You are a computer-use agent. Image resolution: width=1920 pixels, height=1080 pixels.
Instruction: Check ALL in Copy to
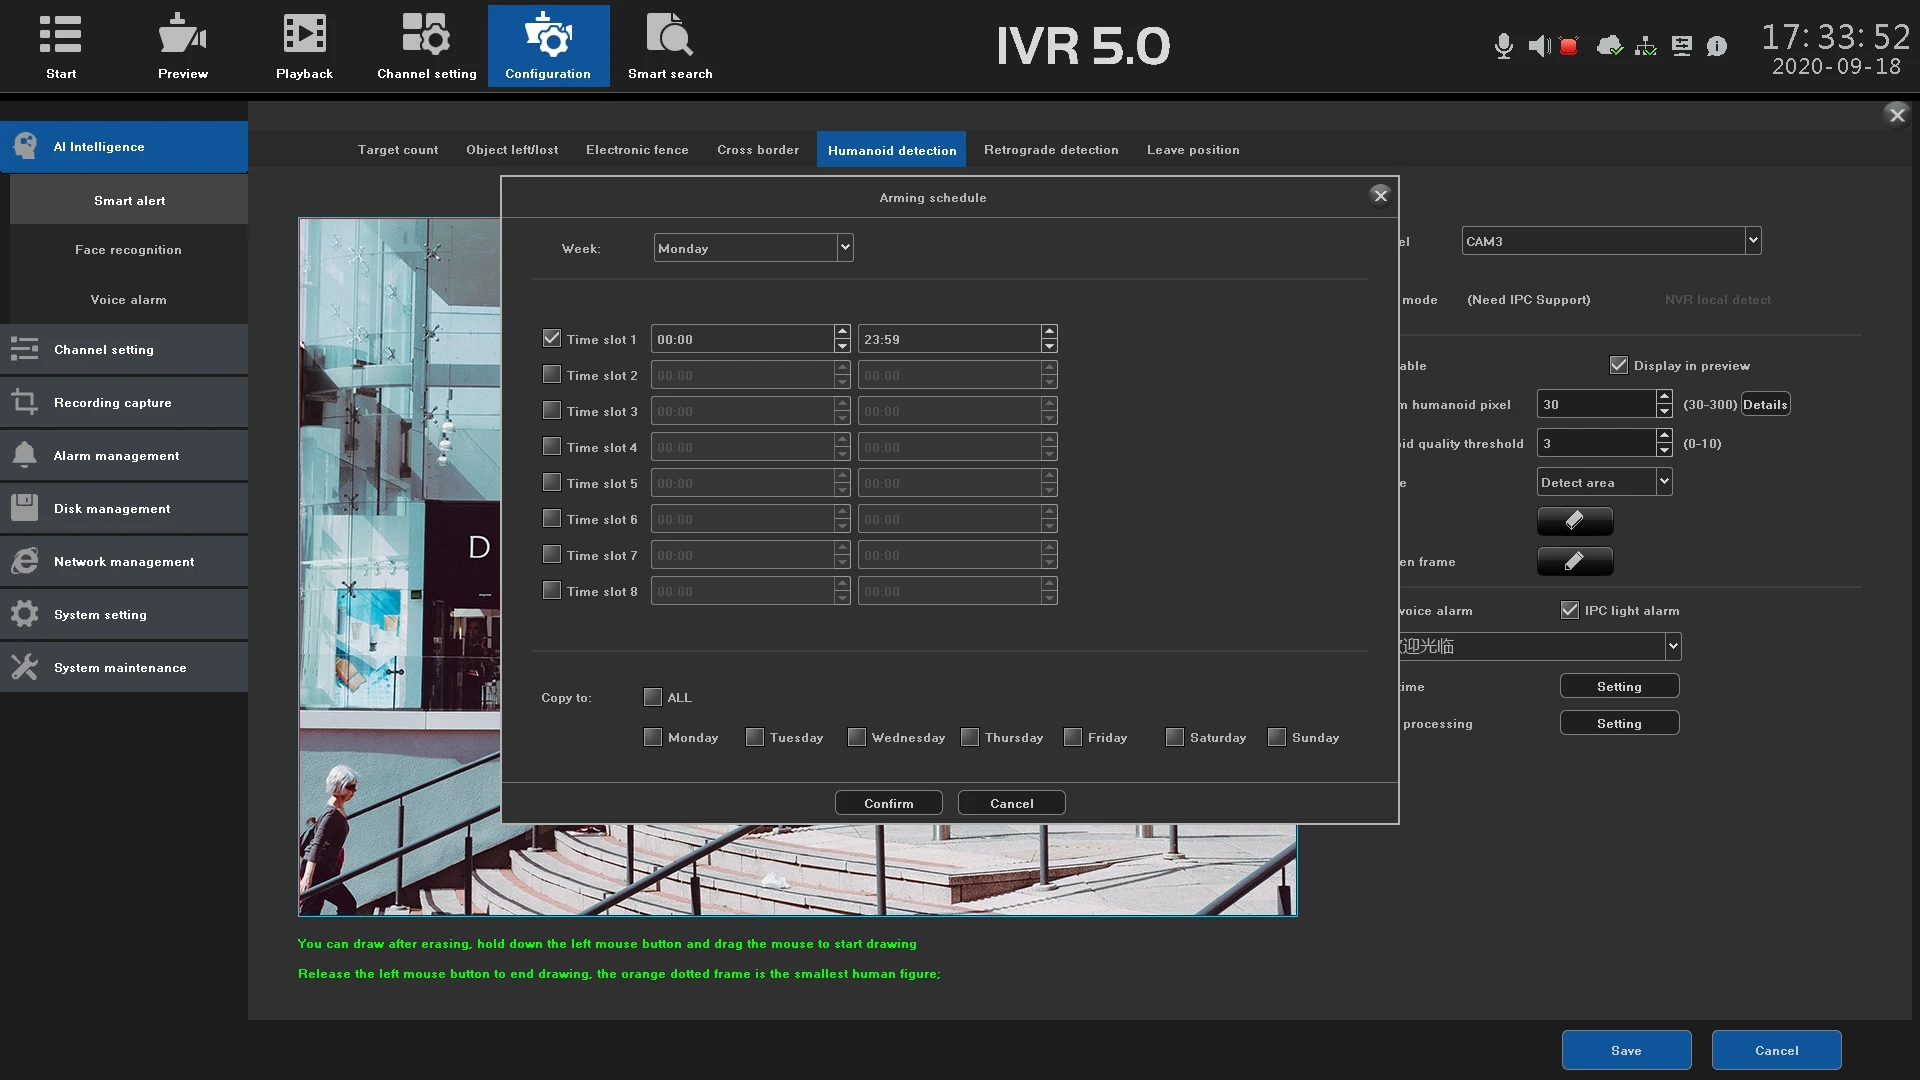click(x=653, y=697)
